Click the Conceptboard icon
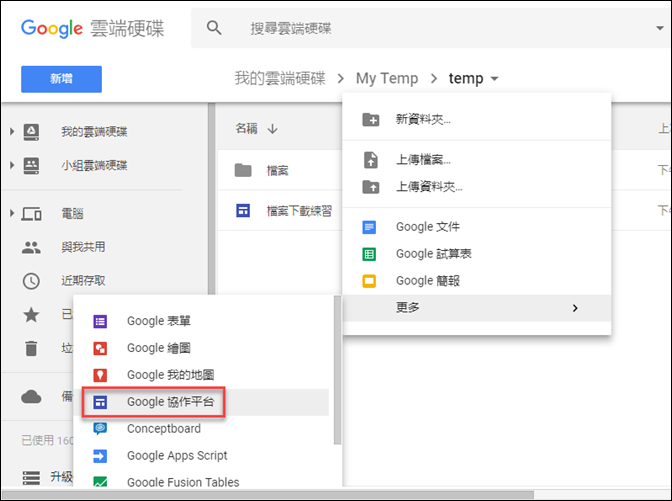The width and height of the screenshot is (672, 501). tap(100, 428)
